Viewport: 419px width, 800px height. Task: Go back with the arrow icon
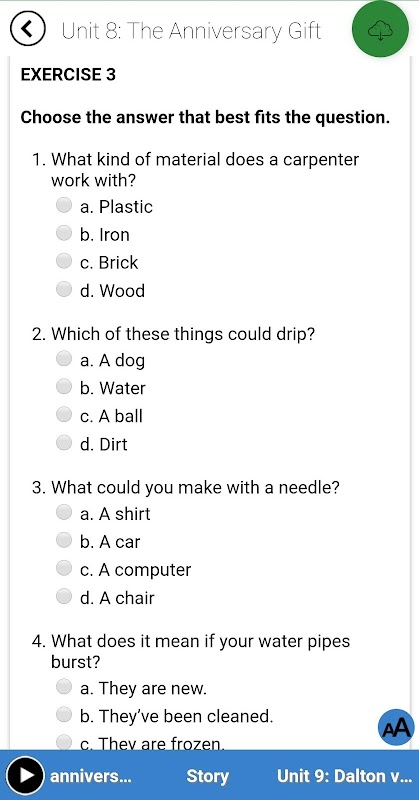coord(28,30)
